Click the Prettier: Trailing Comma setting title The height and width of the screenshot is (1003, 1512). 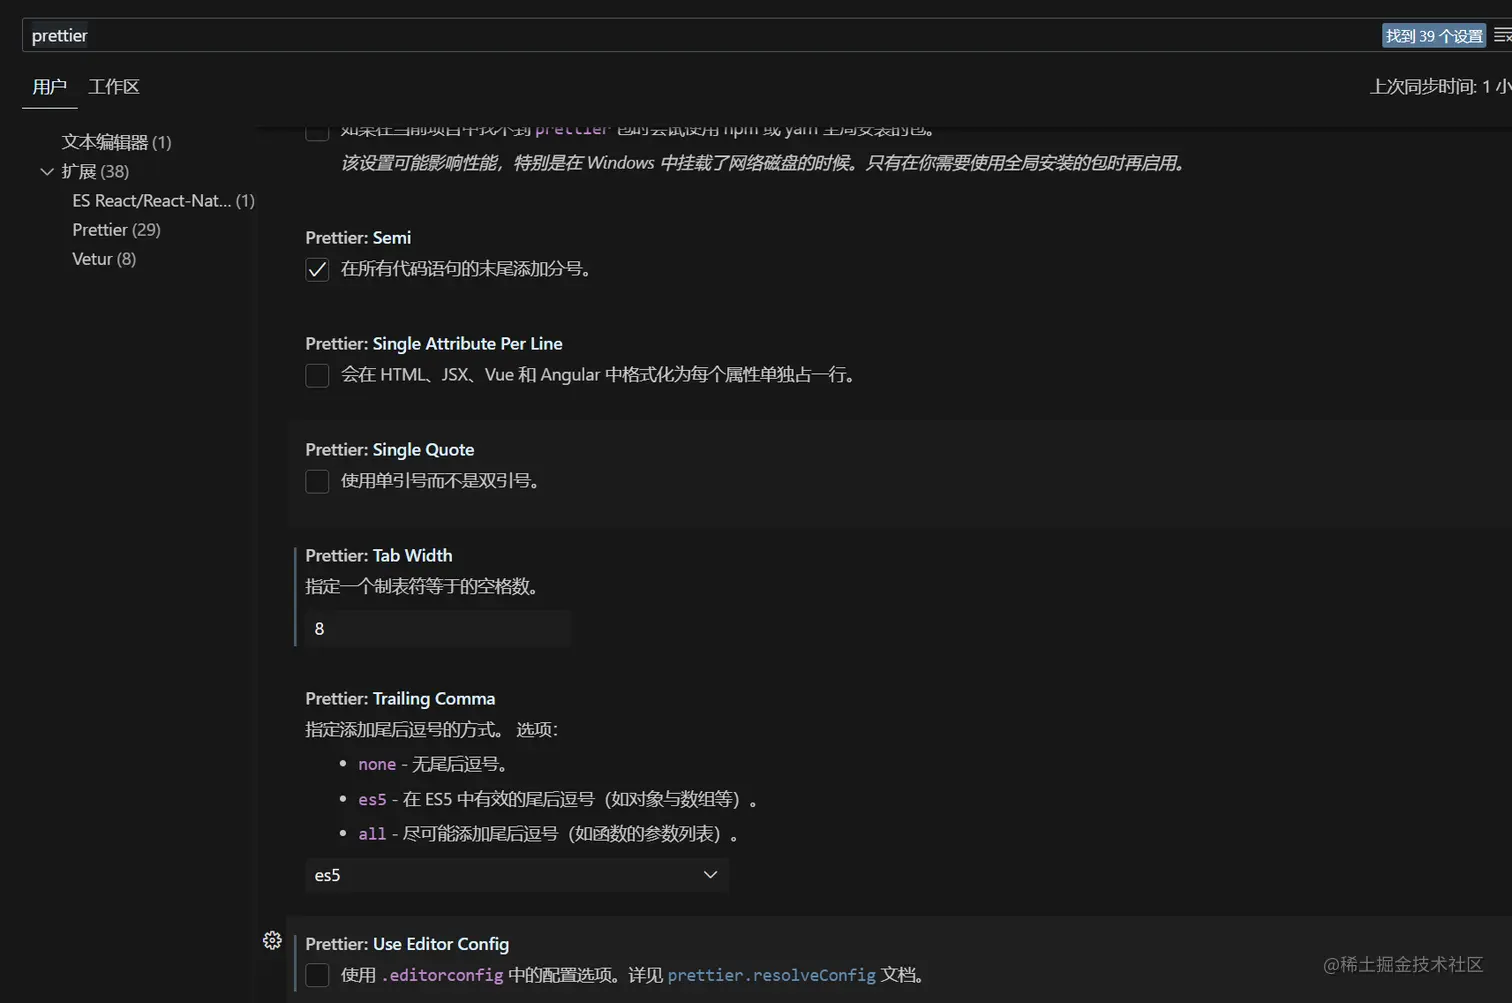400,698
